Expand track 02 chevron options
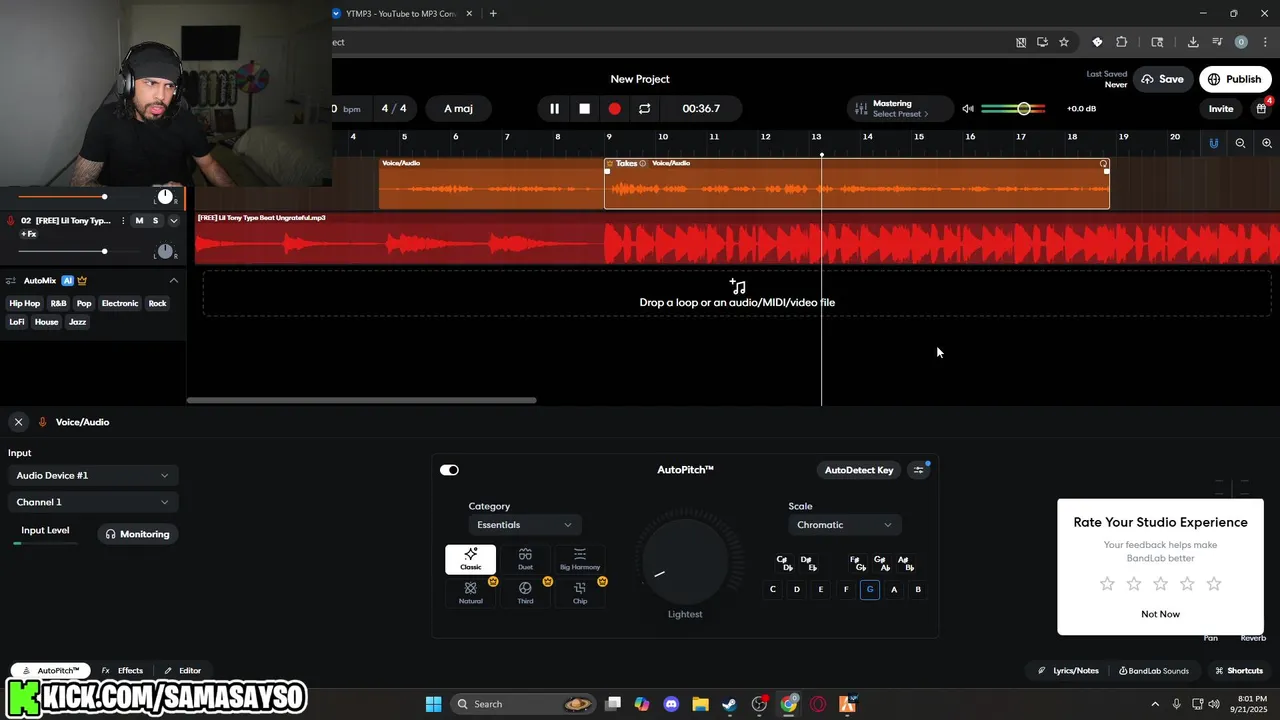The height and width of the screenshot is (720, 1280). pyautogui.click(x=174, y=220)
